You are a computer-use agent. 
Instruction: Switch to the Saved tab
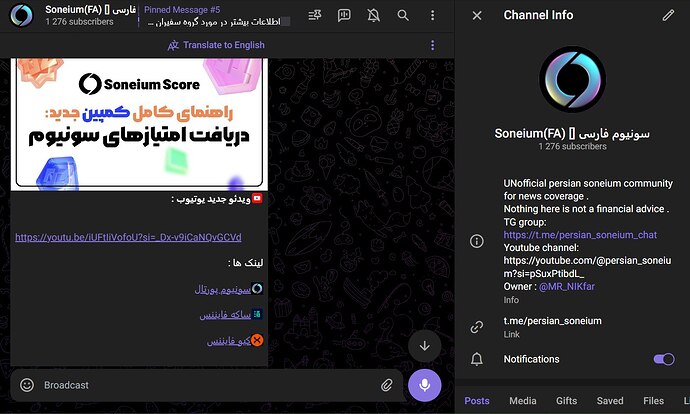[610, 401]
